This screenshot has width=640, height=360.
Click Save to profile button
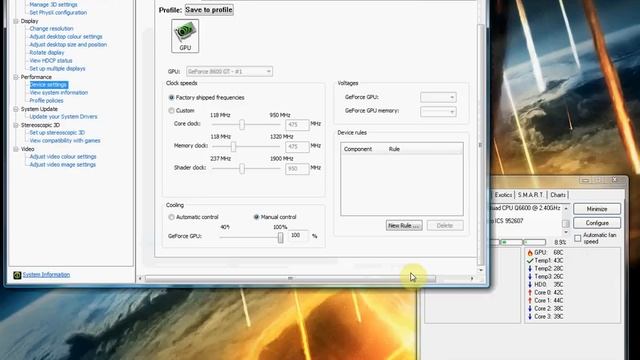coord(209,10)
